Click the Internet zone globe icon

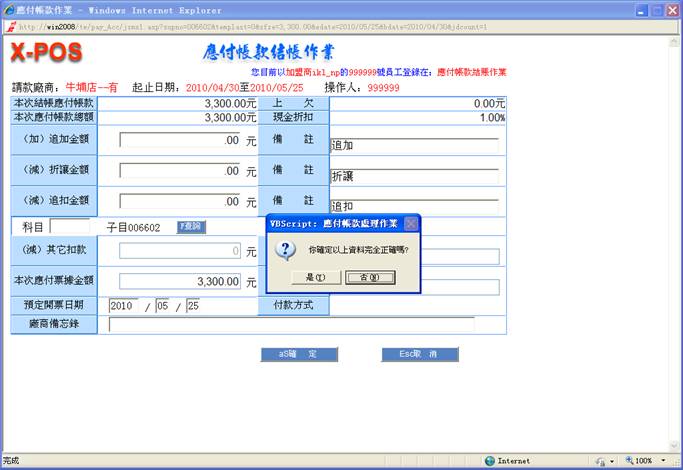[490, 461]
